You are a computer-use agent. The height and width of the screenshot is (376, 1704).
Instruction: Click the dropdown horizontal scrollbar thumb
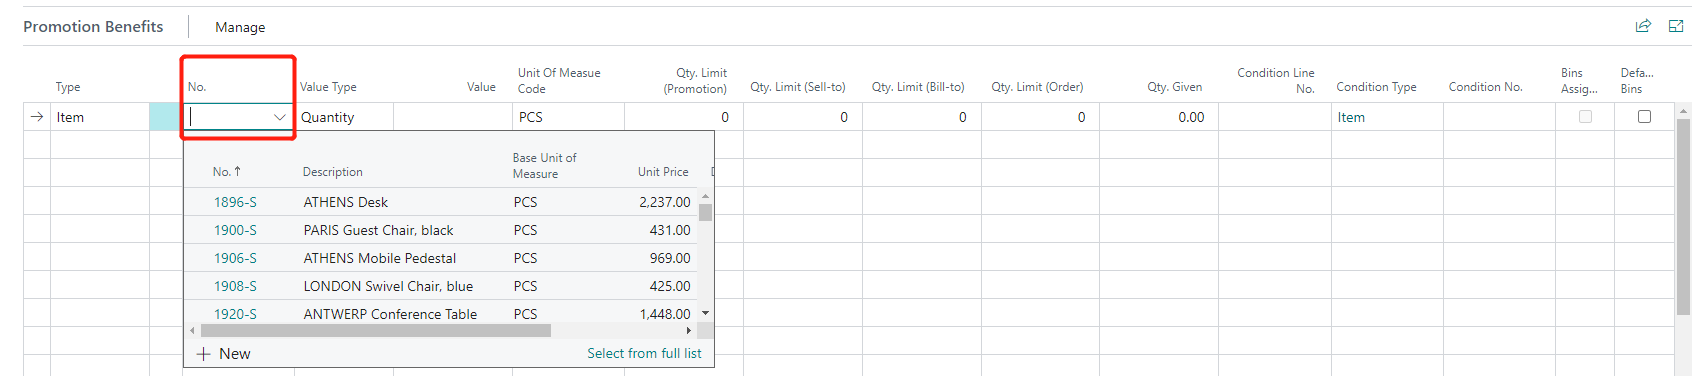[375, 330]
